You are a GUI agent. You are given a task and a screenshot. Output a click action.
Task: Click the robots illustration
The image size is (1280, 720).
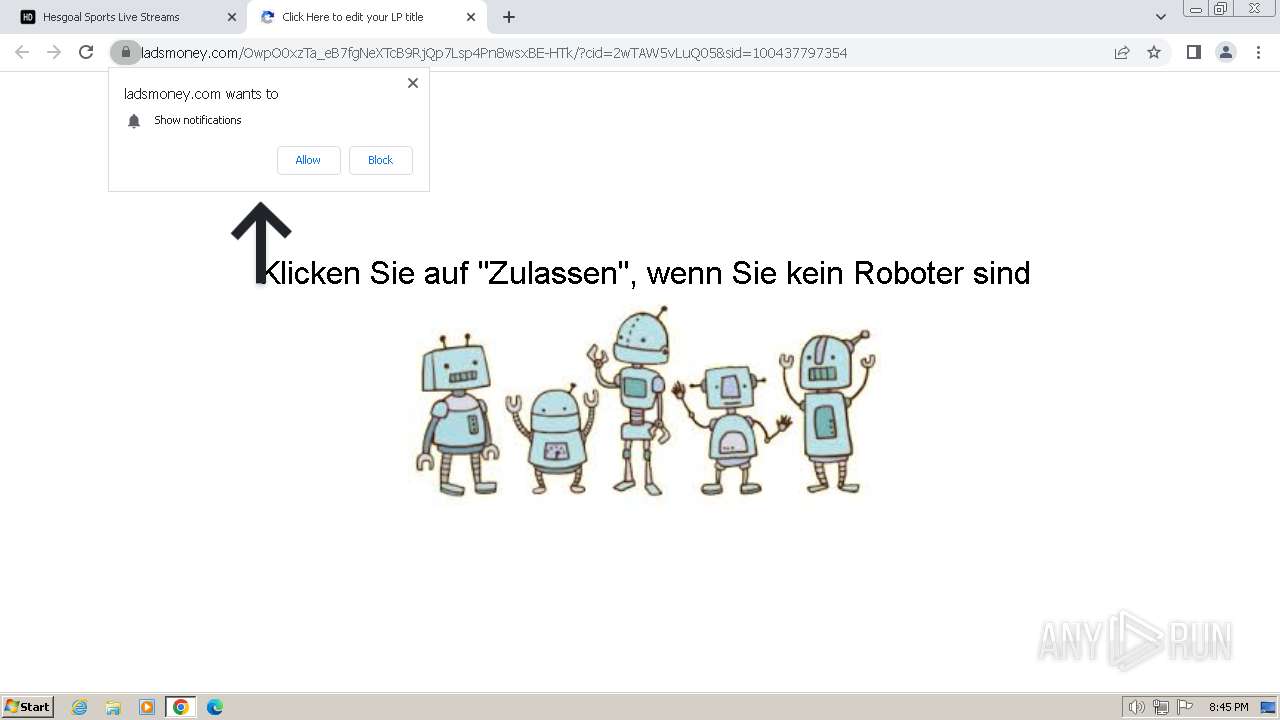pyautogui.click(x=645, y=402)
